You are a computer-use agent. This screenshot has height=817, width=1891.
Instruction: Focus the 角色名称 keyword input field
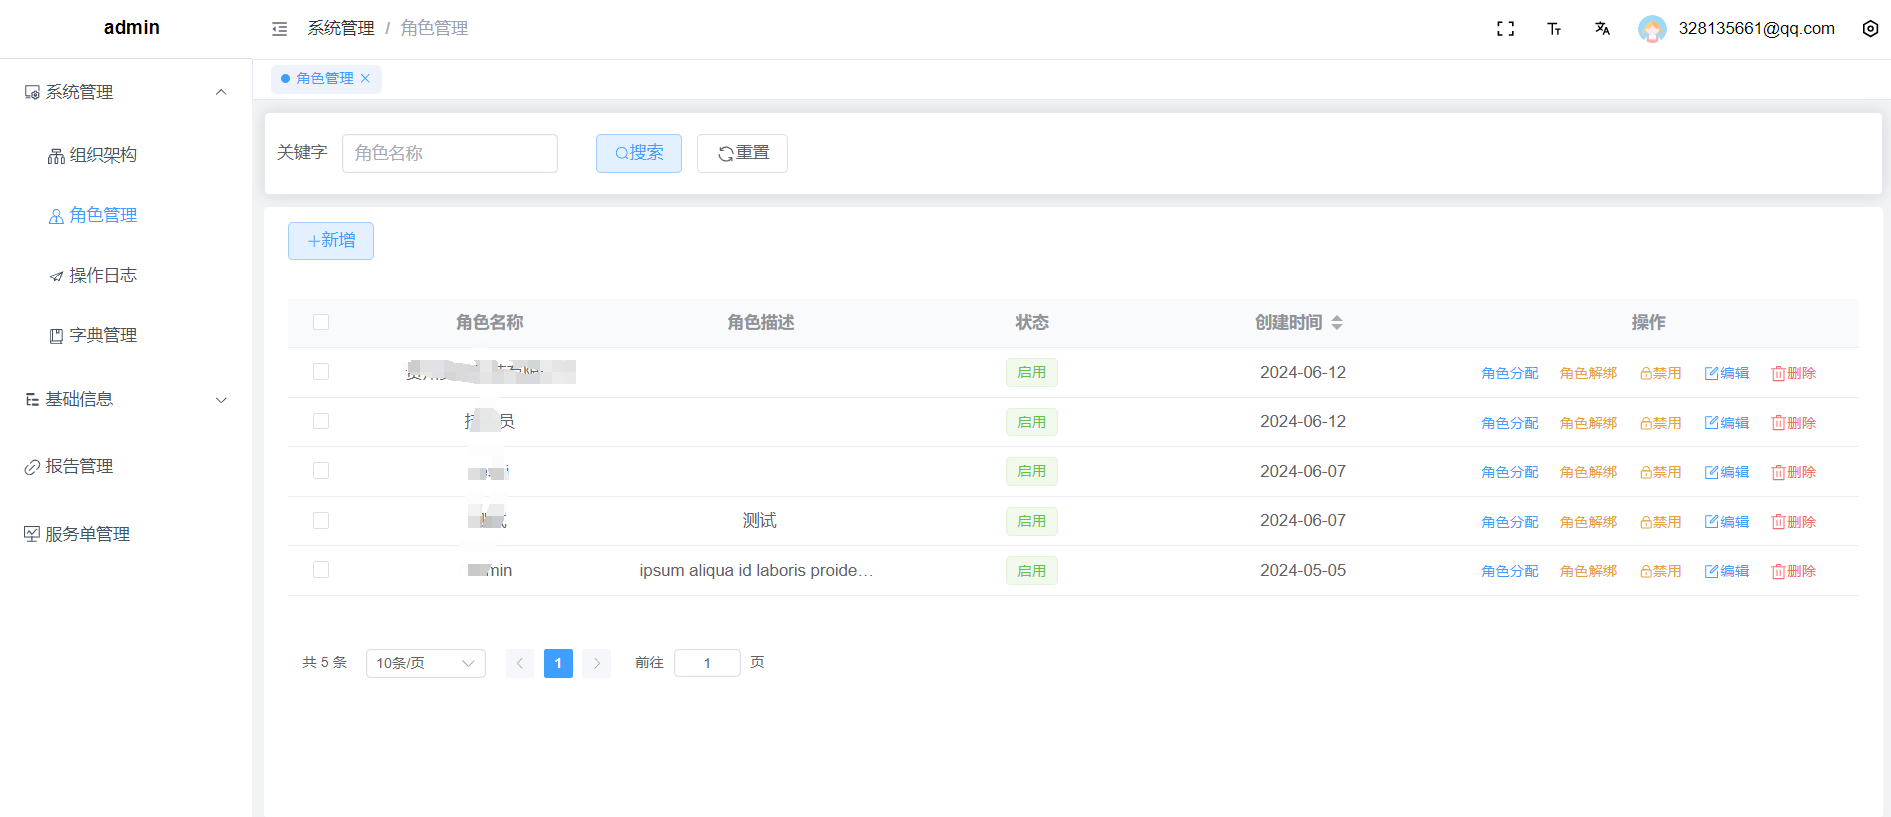(x=449, y=153)
